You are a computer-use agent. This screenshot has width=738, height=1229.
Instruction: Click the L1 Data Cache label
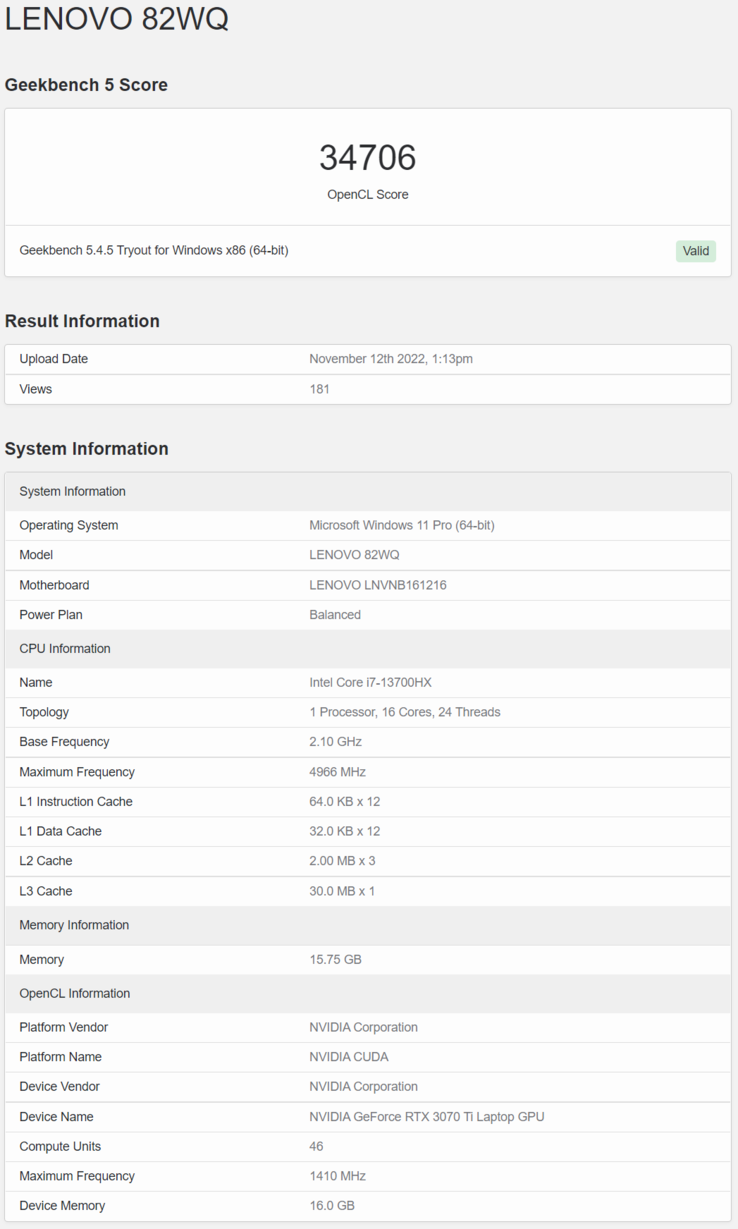coord(60,831)
